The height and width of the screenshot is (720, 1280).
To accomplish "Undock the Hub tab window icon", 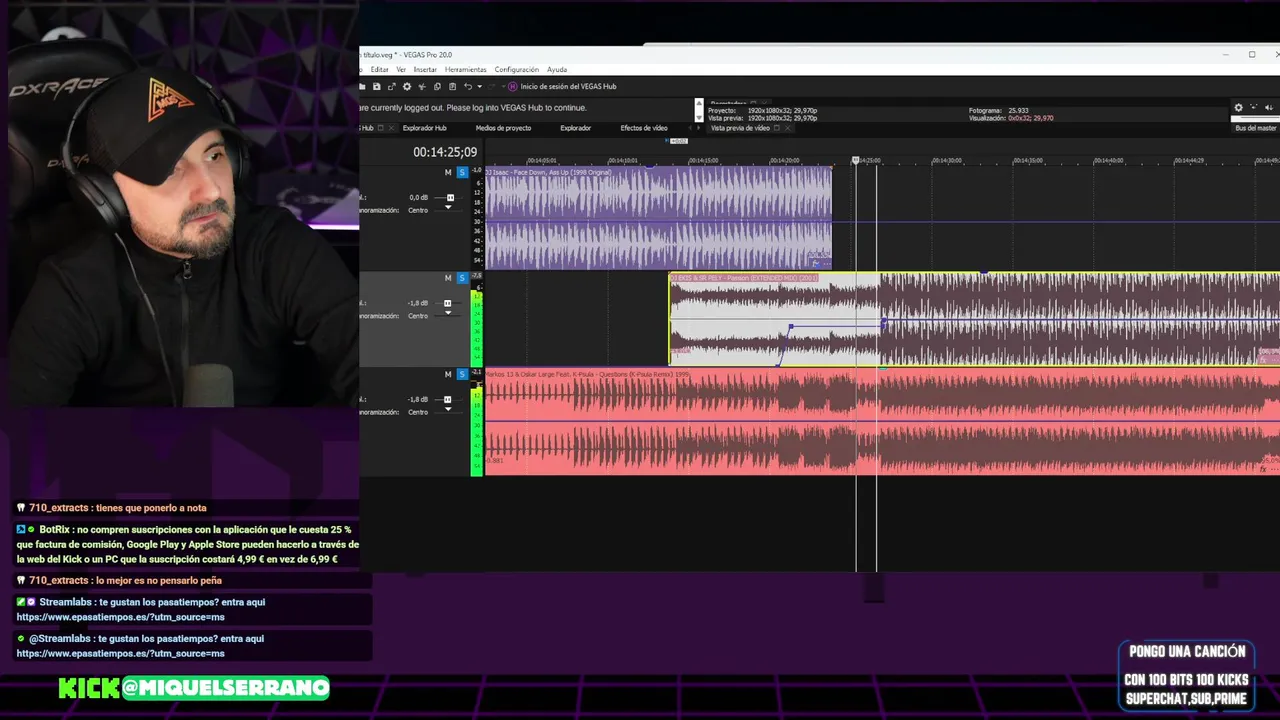I will [x=380, y=128].
